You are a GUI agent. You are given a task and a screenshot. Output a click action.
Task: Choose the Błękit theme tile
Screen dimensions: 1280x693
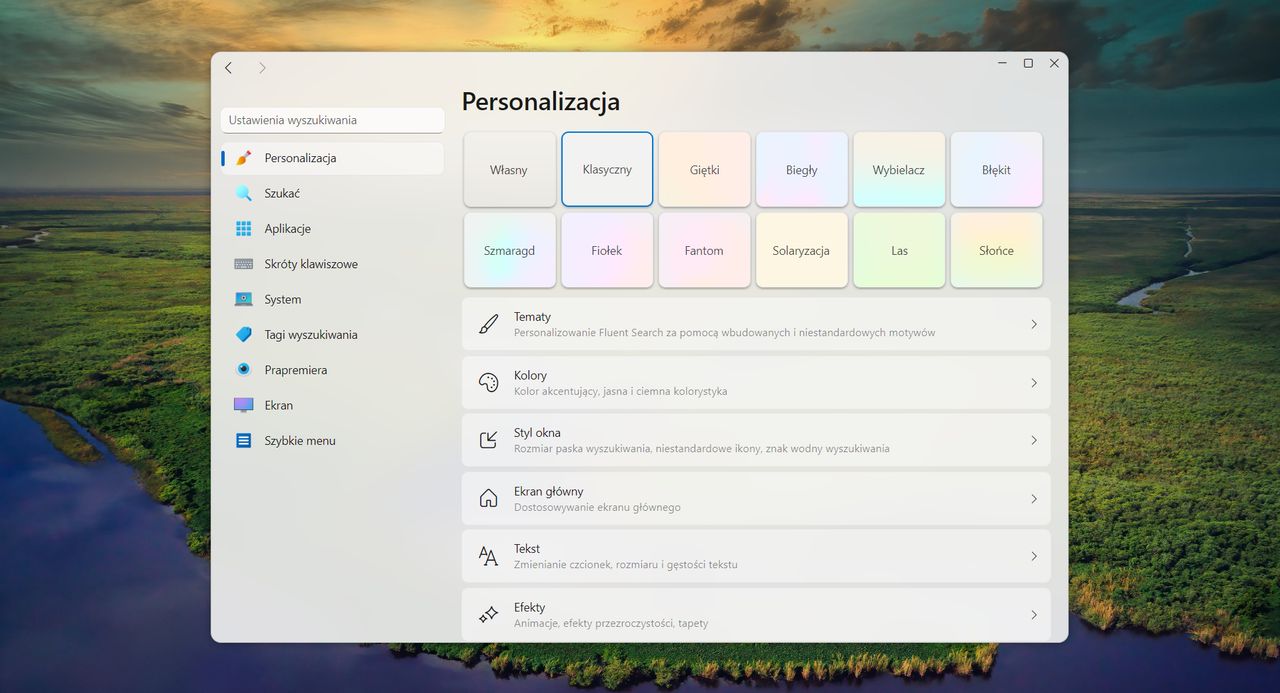tap(996, 170)
